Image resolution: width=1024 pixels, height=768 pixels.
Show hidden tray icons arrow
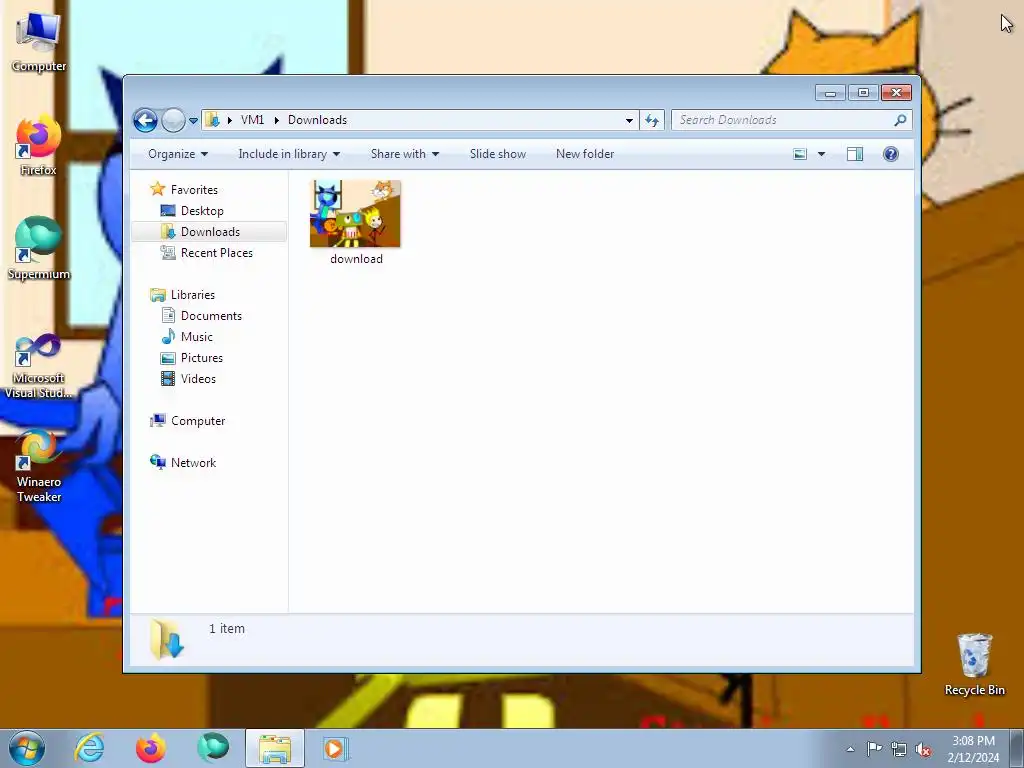coord(850,749)
